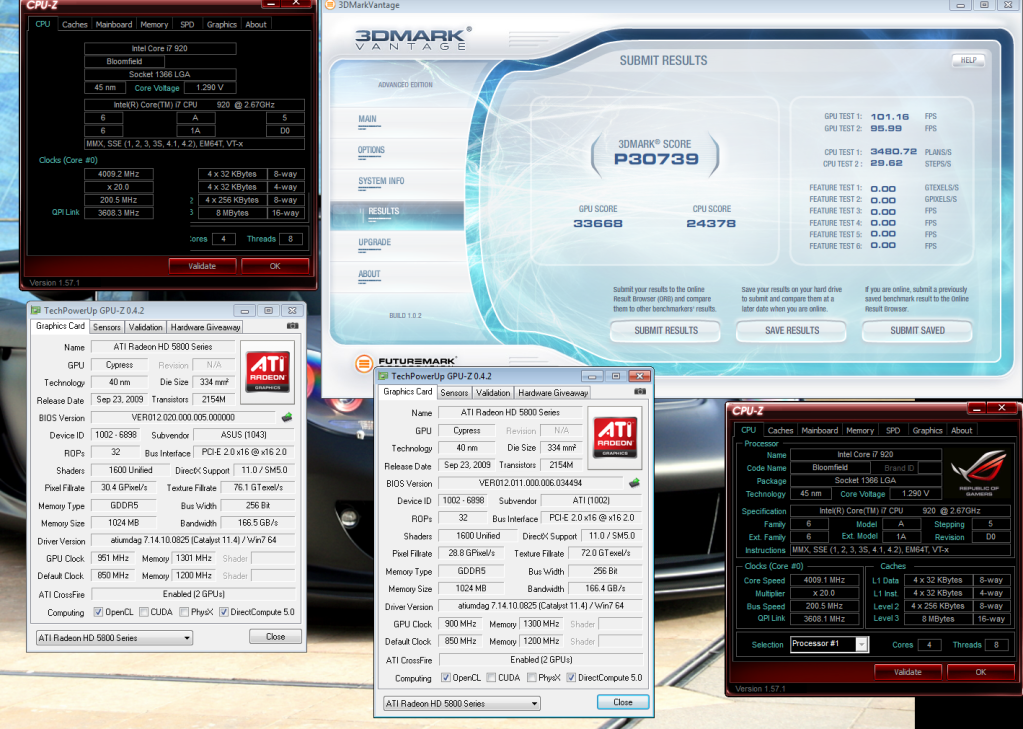Viewport: 1023px width, 729px height.
Task: Open the MAIN page in 3DMark Vantage
Action: pos(367,119)
